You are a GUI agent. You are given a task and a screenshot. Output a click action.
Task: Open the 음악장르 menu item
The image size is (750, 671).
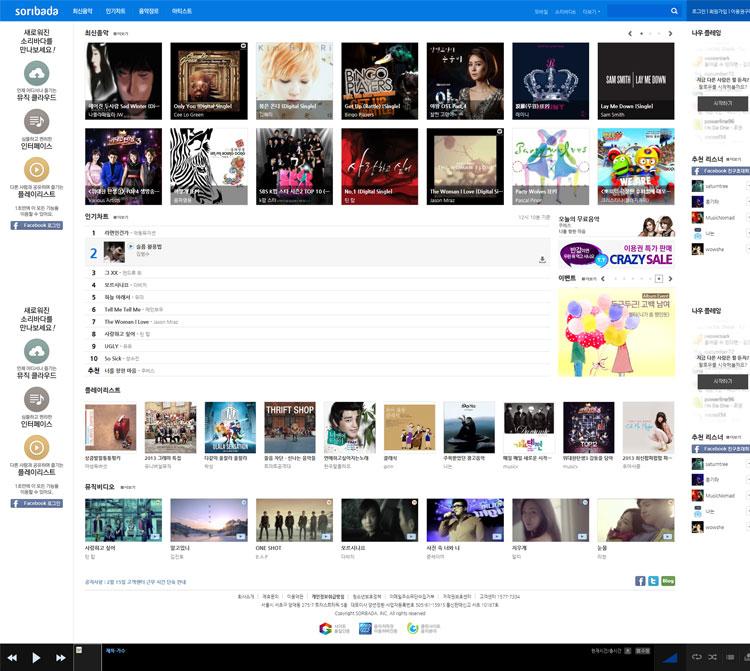coord(149,11)
